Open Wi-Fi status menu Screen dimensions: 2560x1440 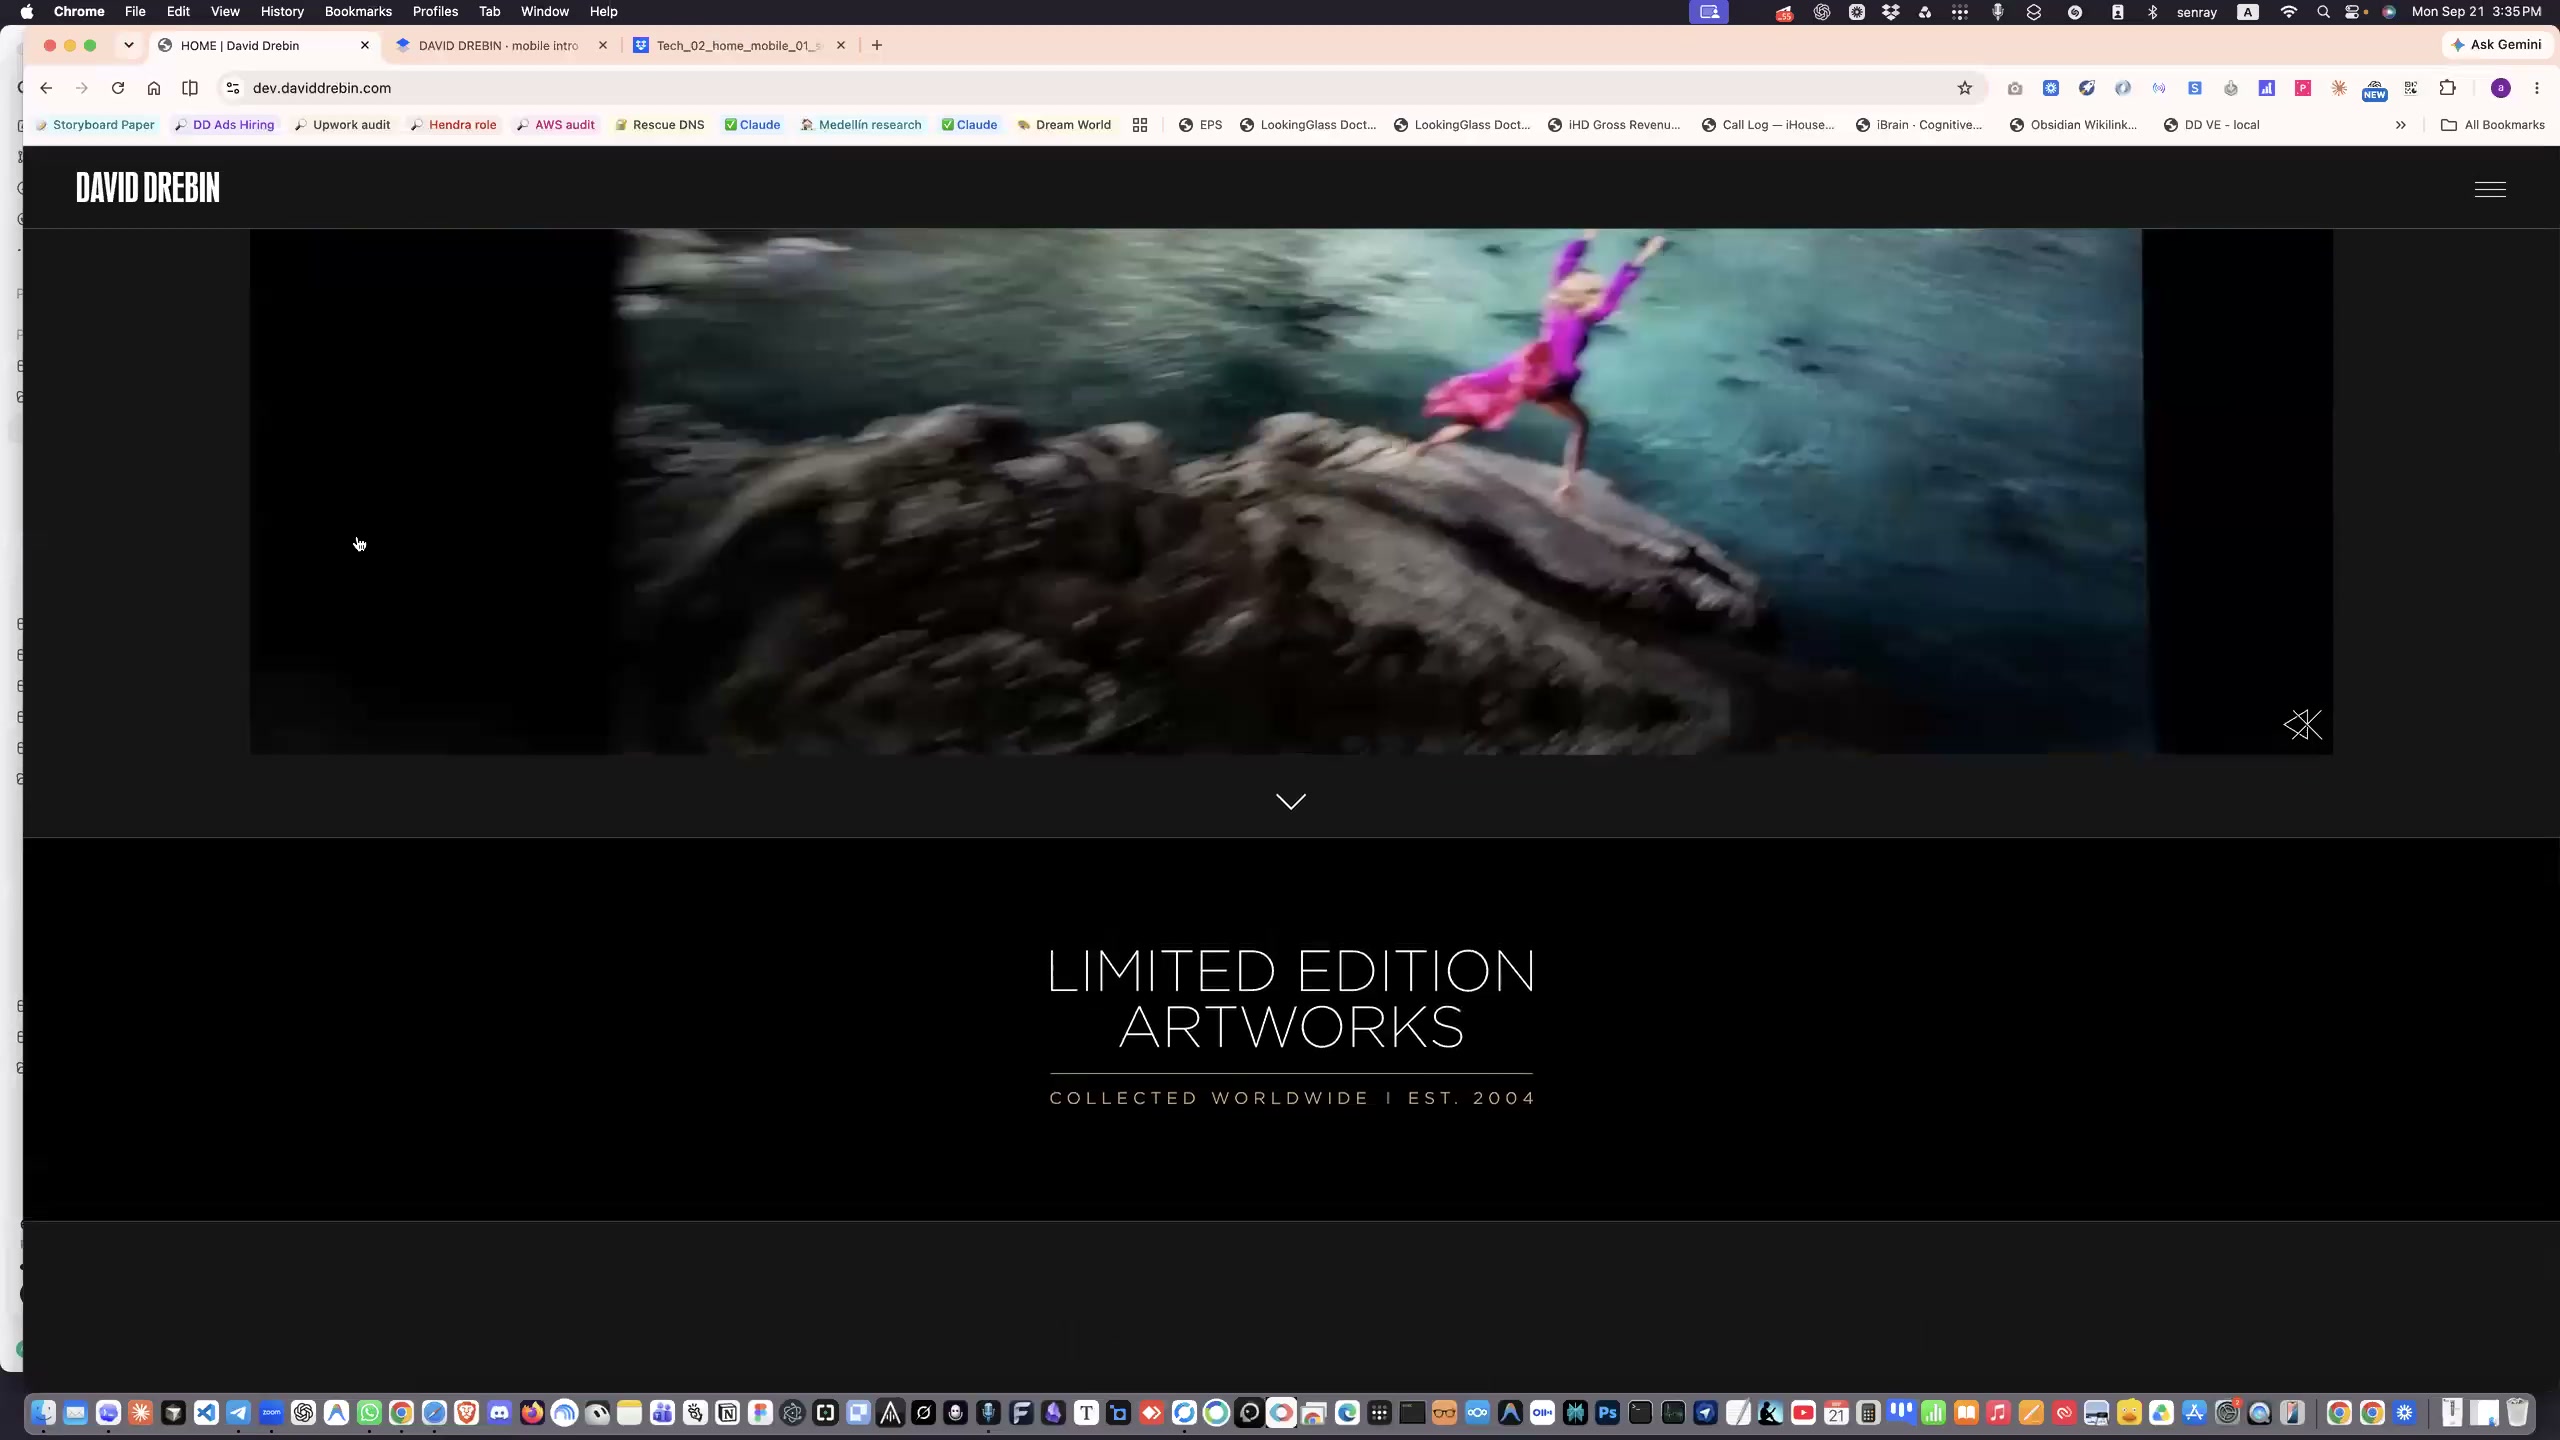pos(2288,12)
